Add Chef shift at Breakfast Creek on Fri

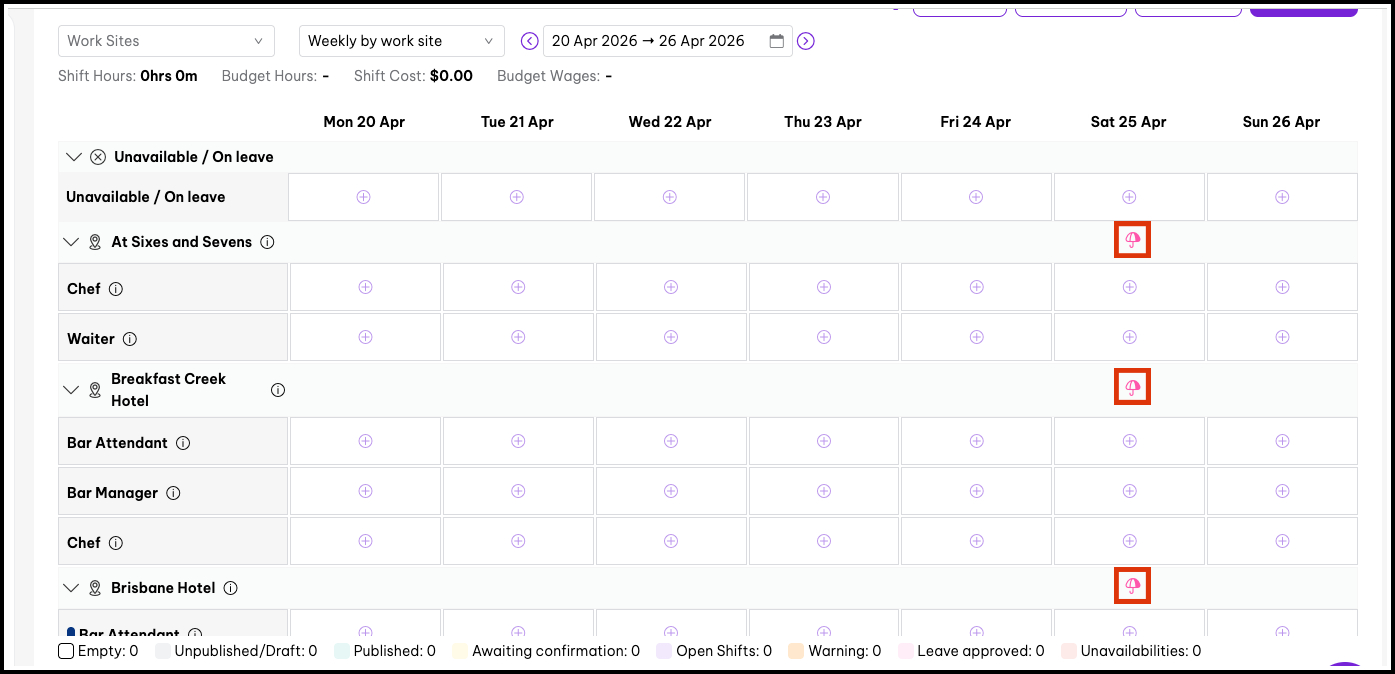(977, 541)
